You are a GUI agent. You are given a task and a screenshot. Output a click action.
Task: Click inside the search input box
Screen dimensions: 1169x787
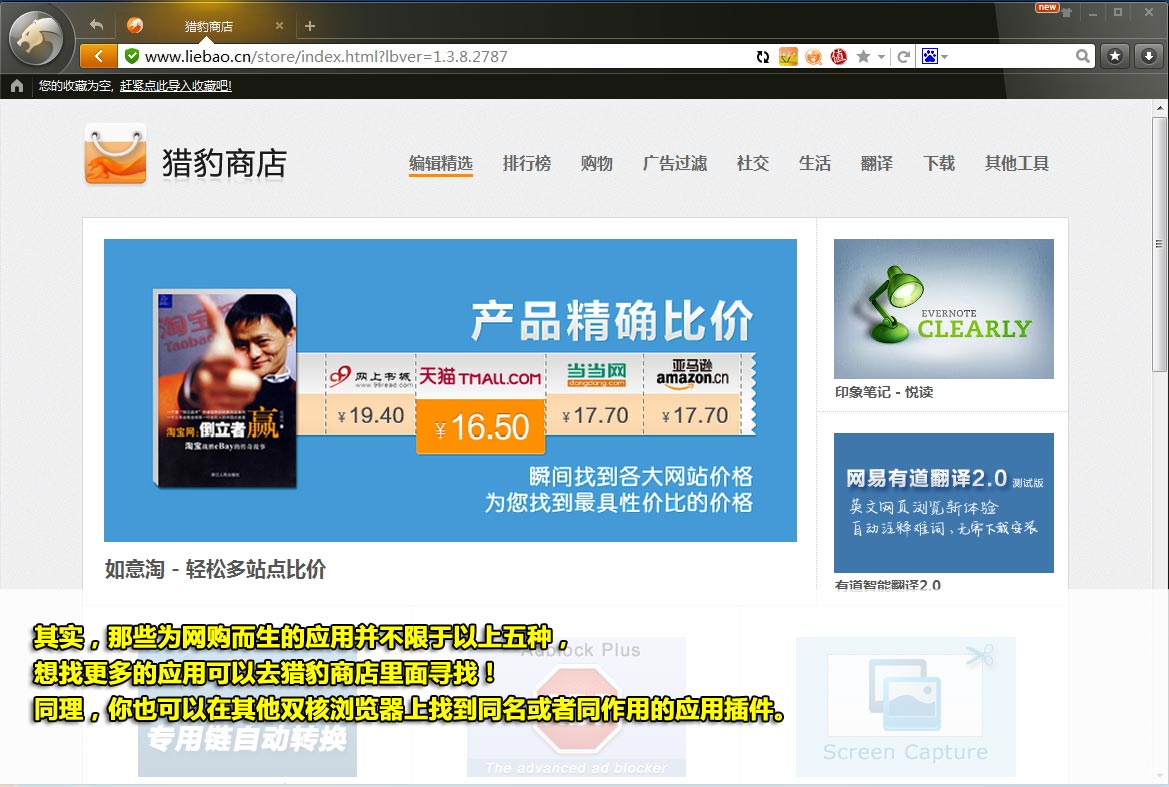[1011, 56]
